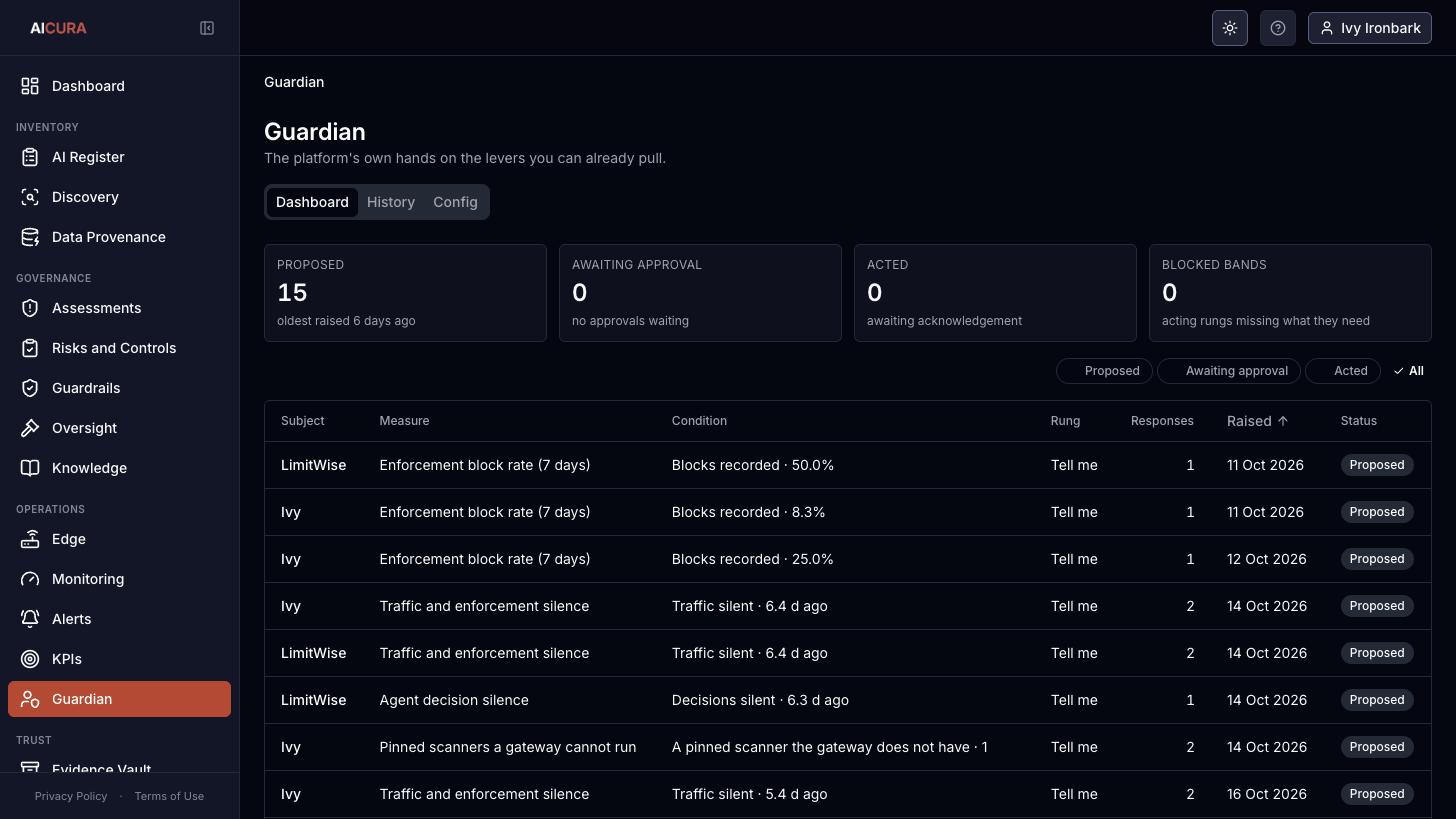Click the 'Blocks recorded · 8.3%' condition
The width and height of the screenshot is (1456, 819).
pos(748,512)
